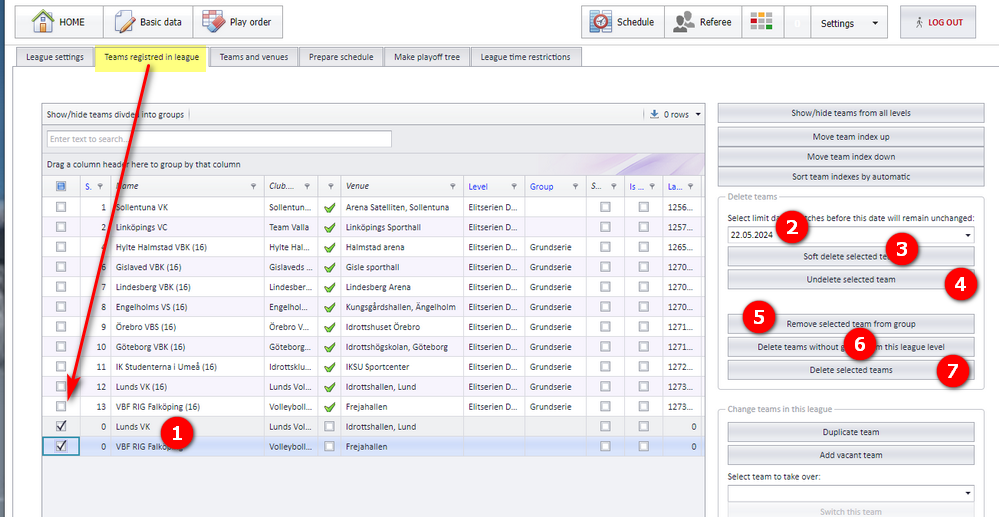The height and width of the screenshot is (517, 999).
Task: Switch to the Teams and venues tab
Action: pyautogui.click(x=254, y=57)
